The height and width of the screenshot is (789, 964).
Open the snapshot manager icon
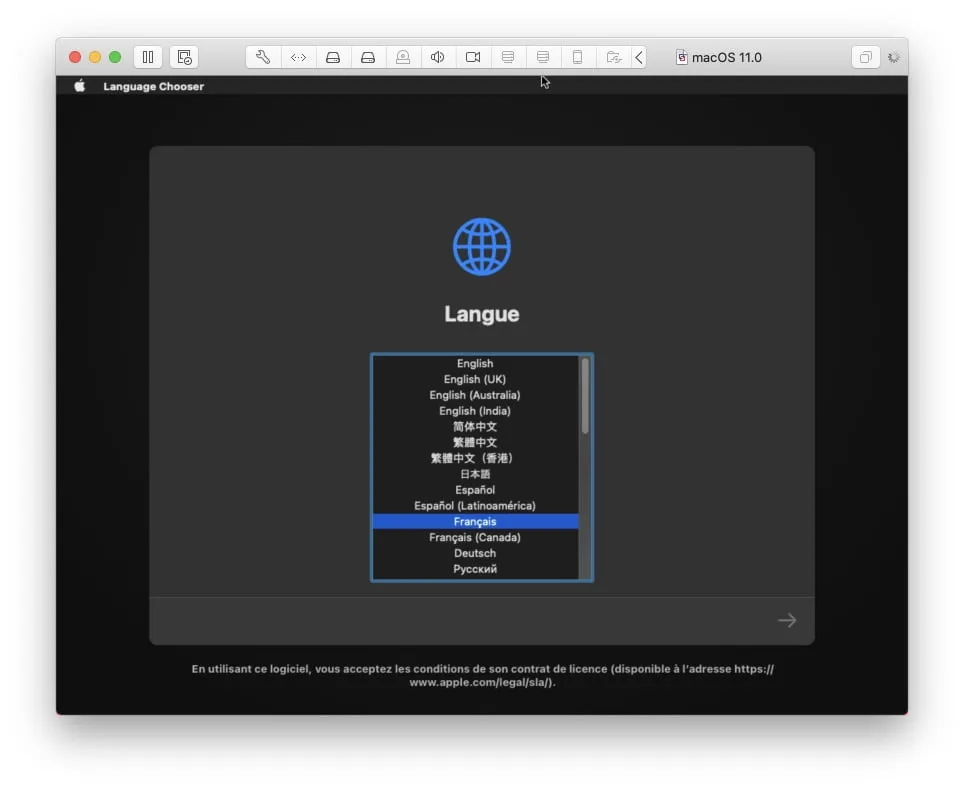tap(184, 57)
